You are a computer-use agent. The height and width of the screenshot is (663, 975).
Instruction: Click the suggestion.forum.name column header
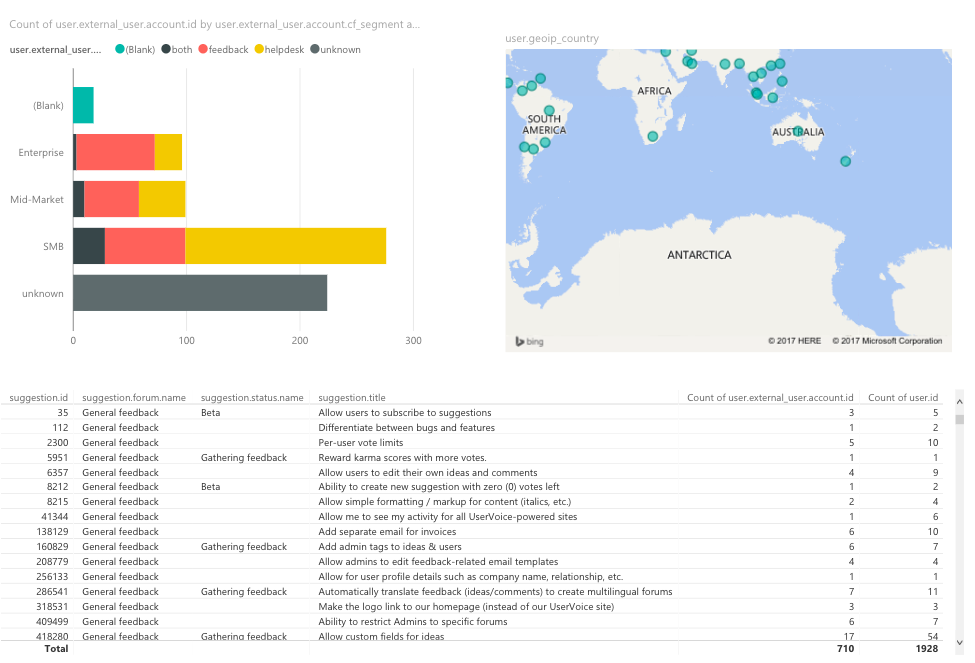coord(134,397)
